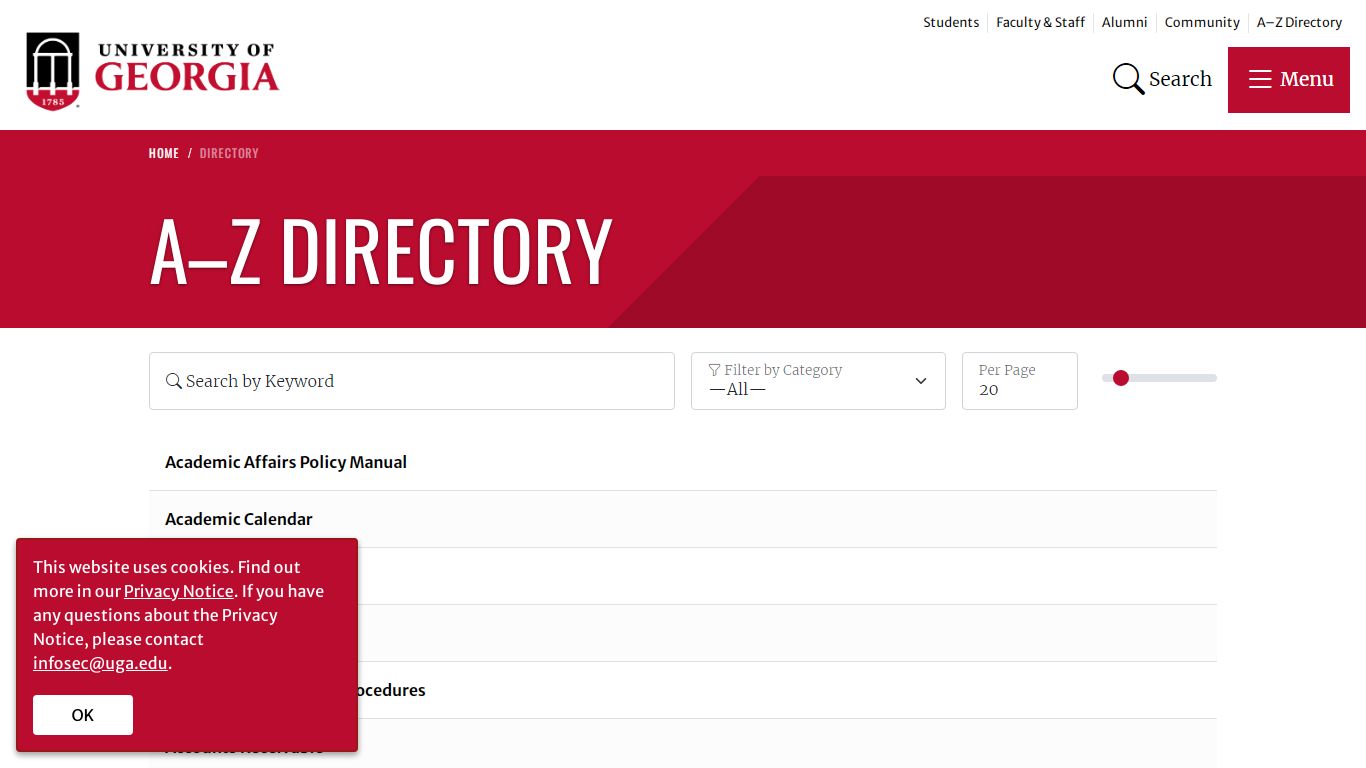Viewport: 1366px width, 768px height.
Task: Click the hamburger icon in Menu button
Action: click(1260, 79)
